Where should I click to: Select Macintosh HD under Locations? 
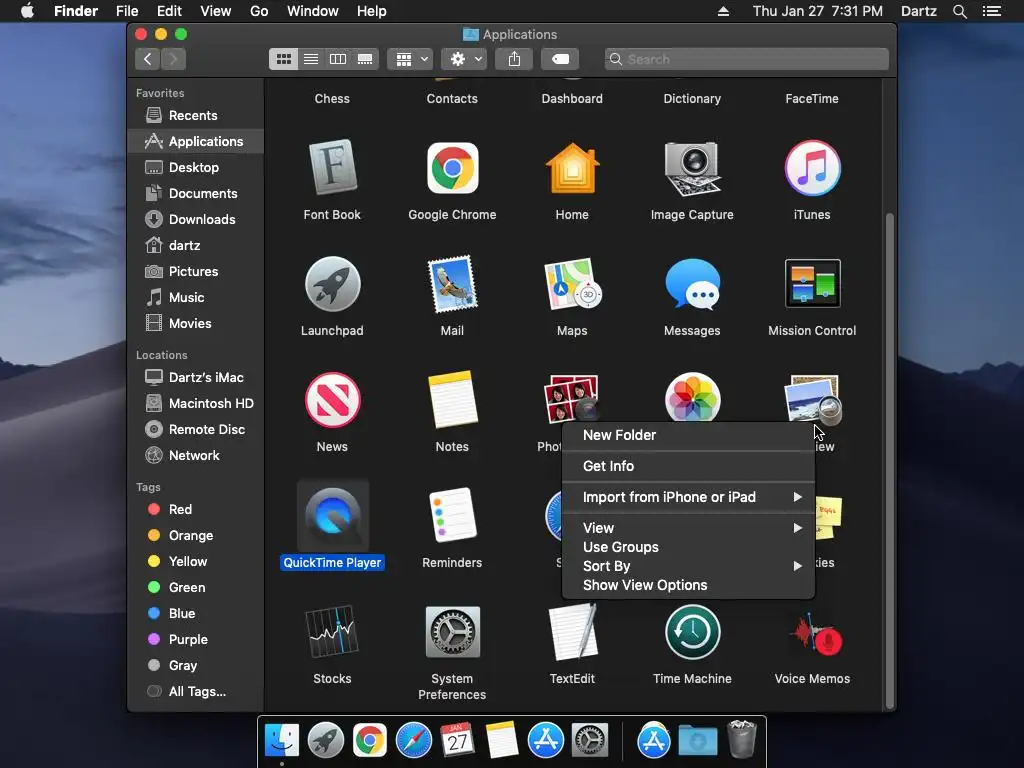196,404
